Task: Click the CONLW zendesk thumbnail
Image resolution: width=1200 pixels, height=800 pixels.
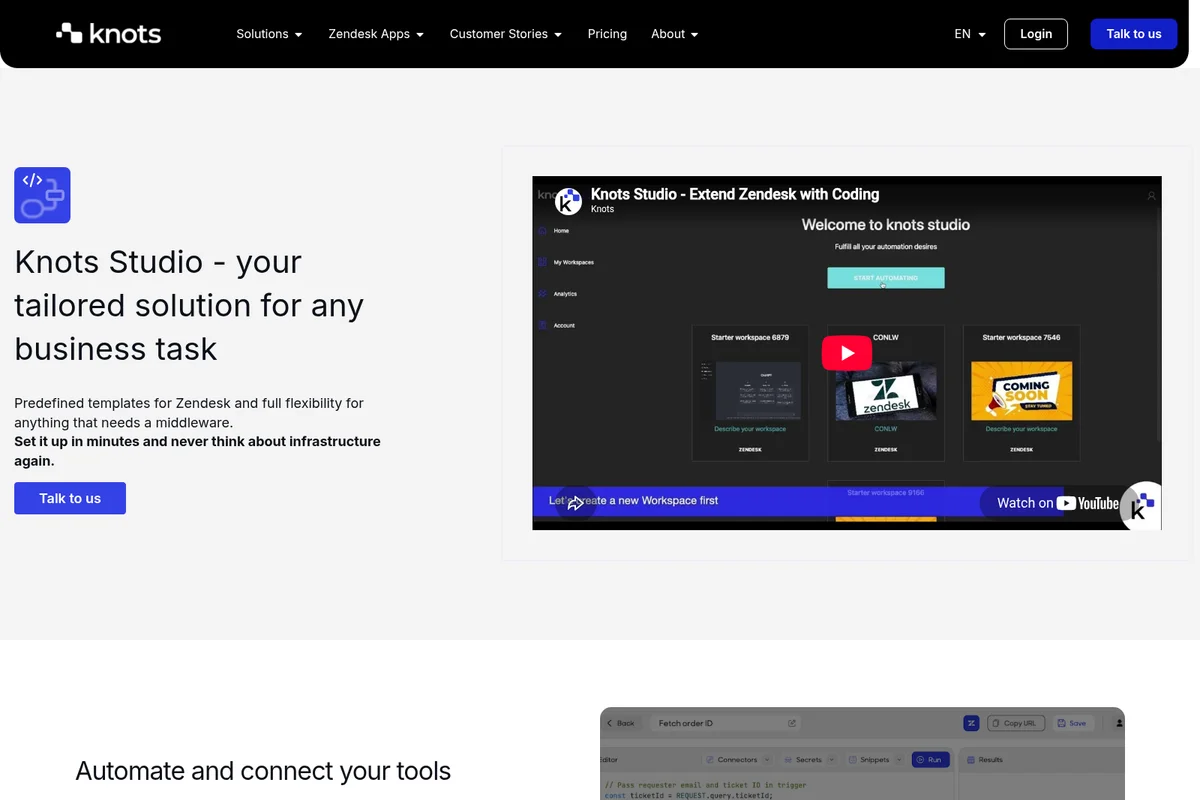Action: click(x=886, y=390)
